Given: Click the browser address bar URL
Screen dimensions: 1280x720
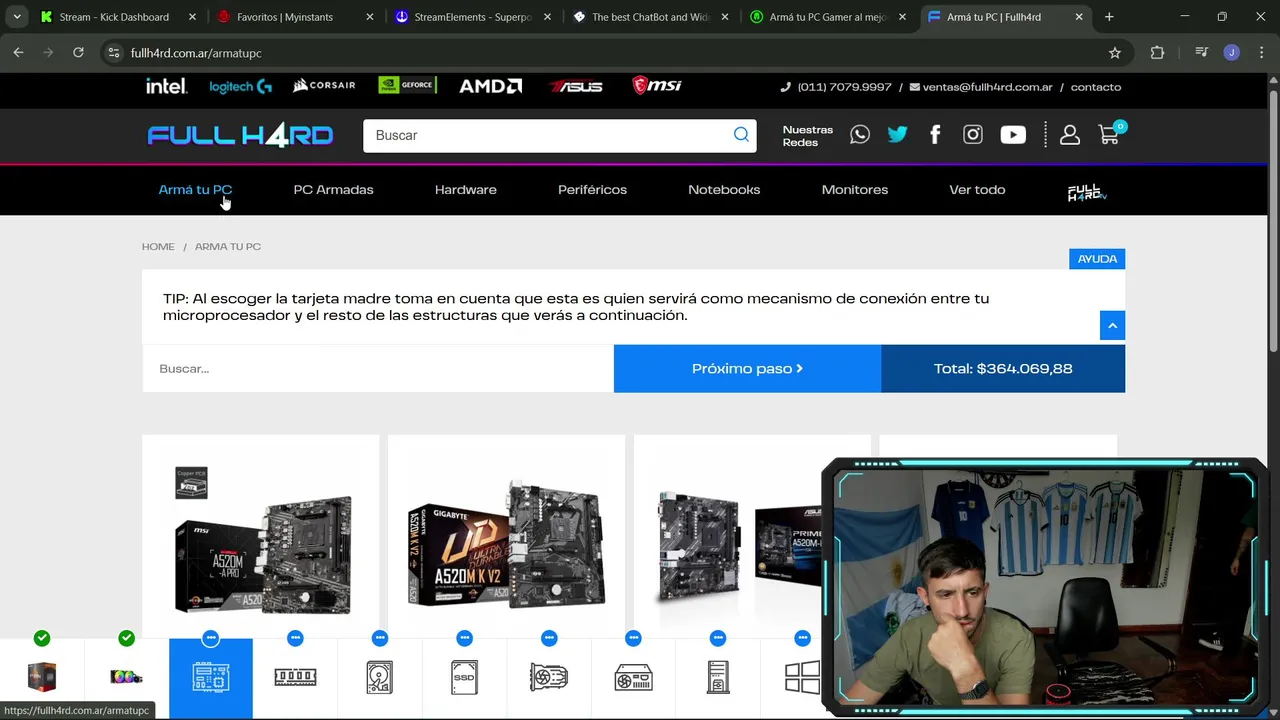Looking at the screenshot, I should 196,53.
